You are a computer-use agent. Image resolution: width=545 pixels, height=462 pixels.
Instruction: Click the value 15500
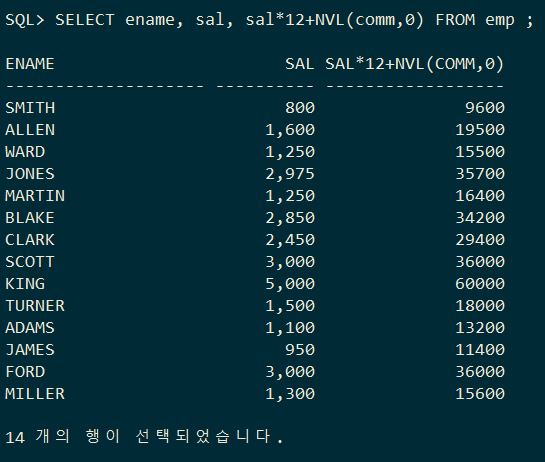click(x=480, y=152)
